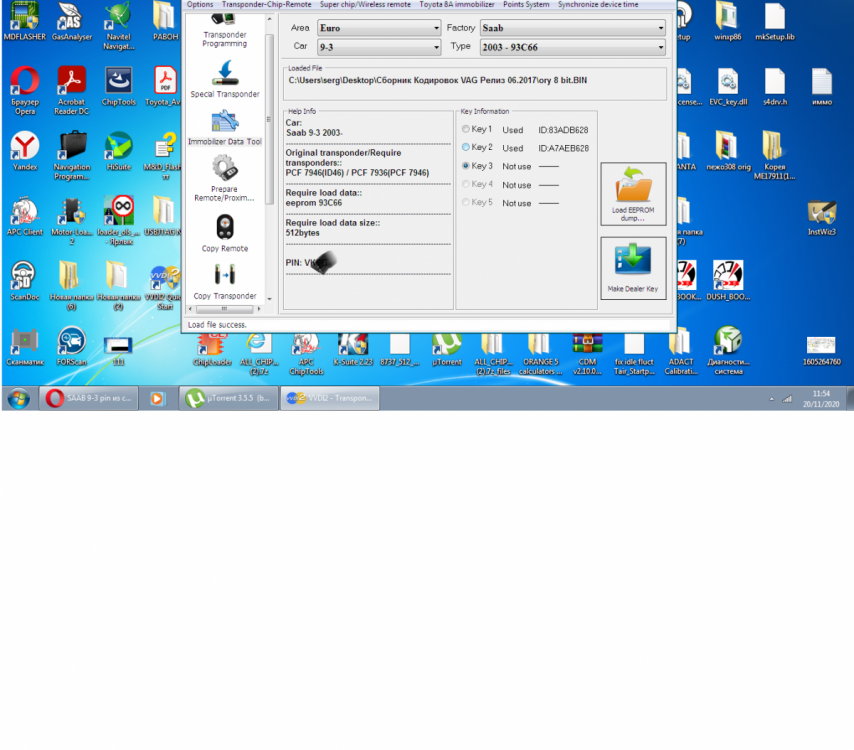Click the Windows Start button
Viewport: 854px width, 750px height.
pos(18,399)
